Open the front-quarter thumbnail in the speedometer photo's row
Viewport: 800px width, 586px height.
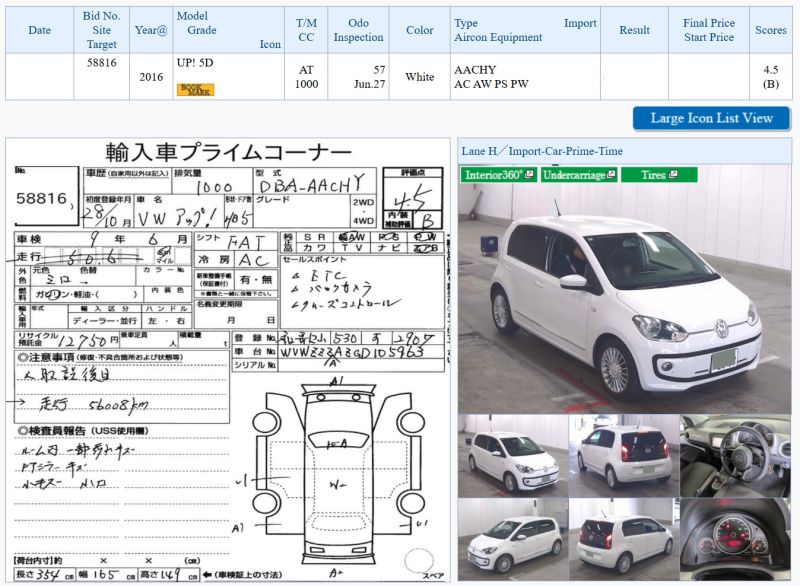[x=513, y=539]
